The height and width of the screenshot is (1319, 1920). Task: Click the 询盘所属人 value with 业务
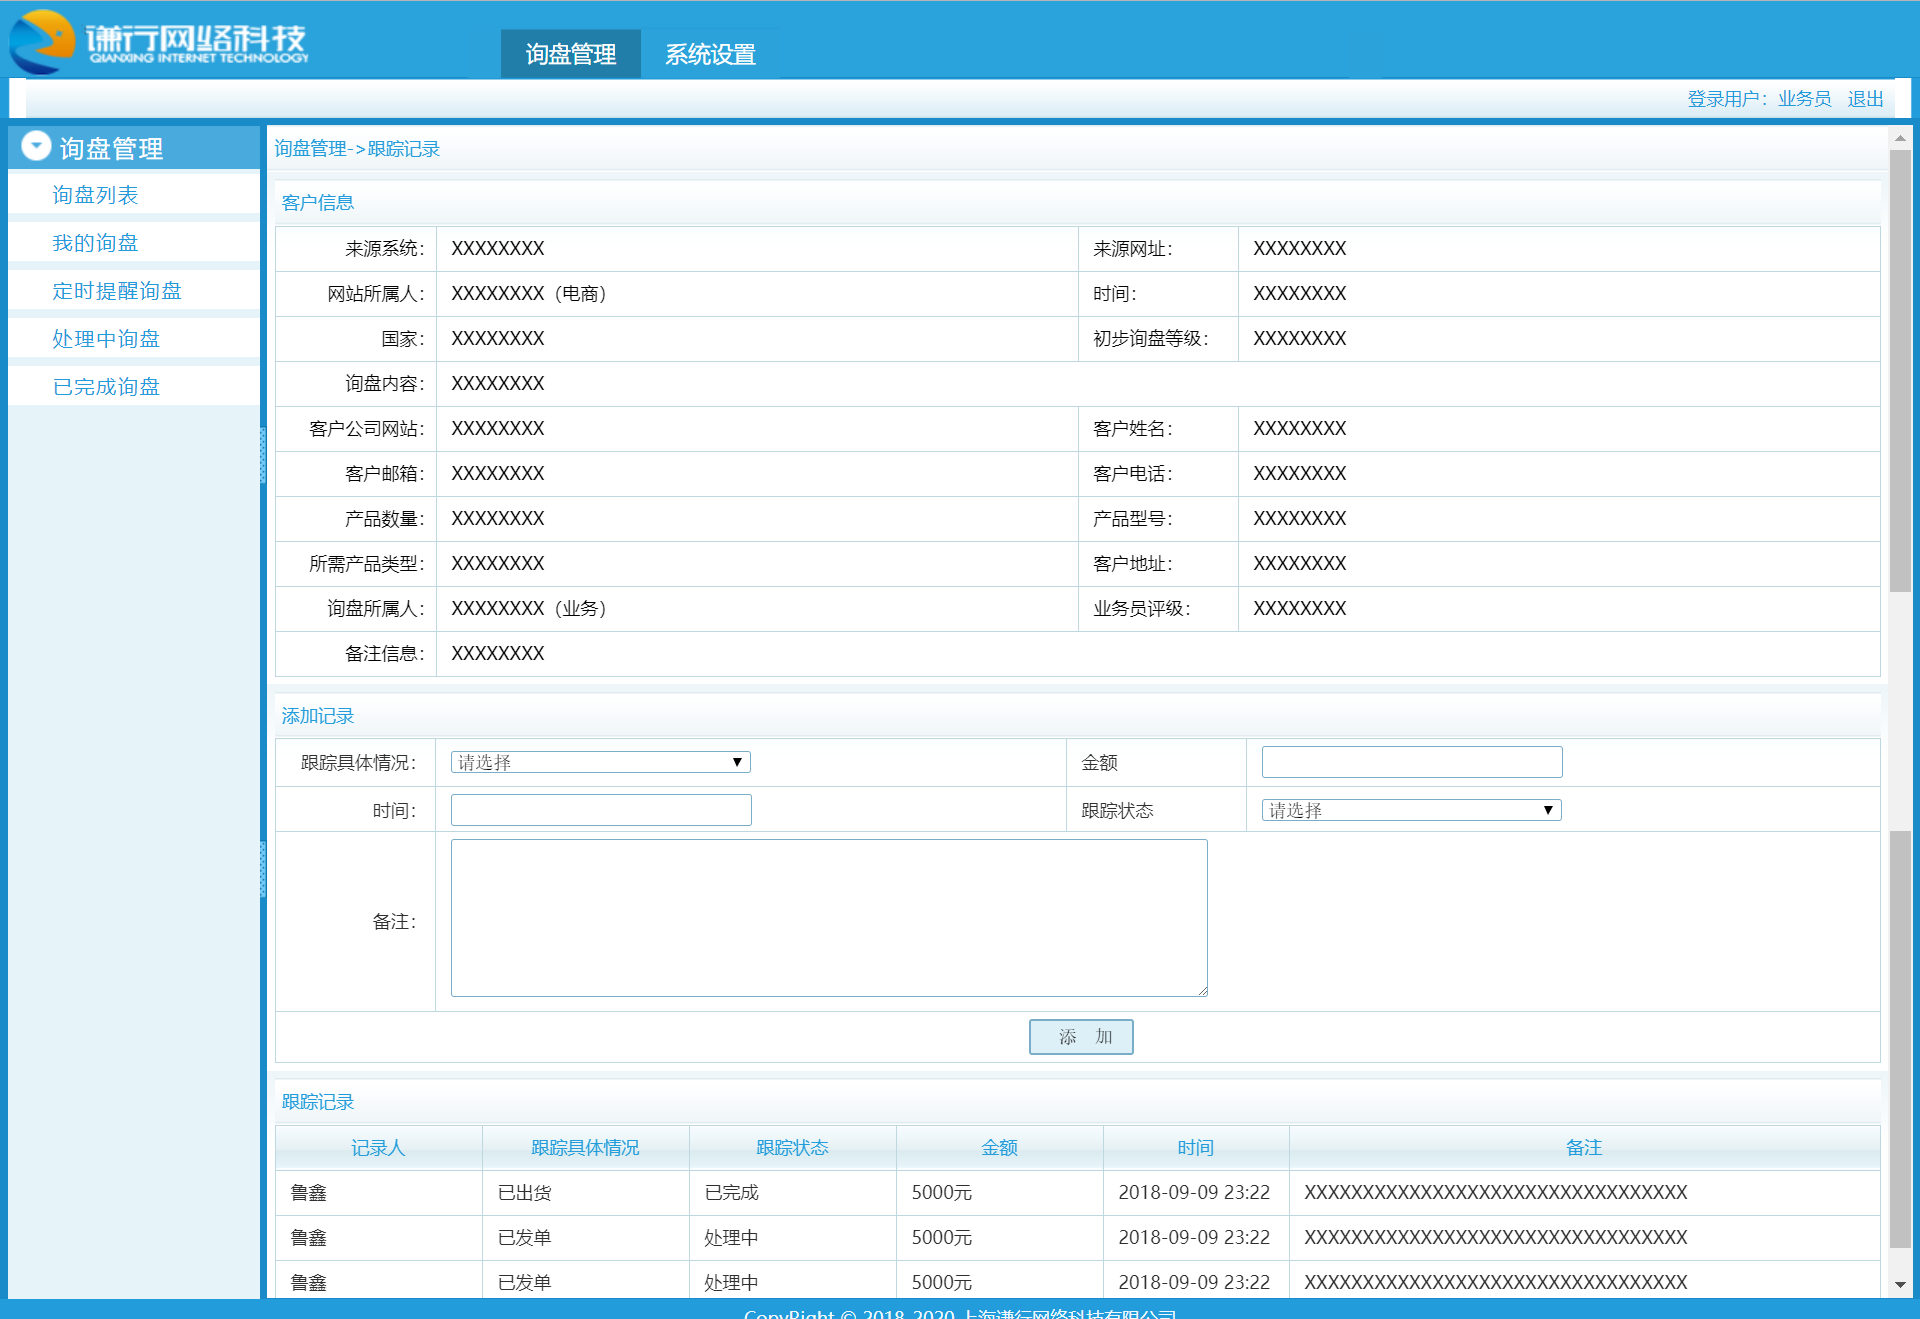pos(757,609)
